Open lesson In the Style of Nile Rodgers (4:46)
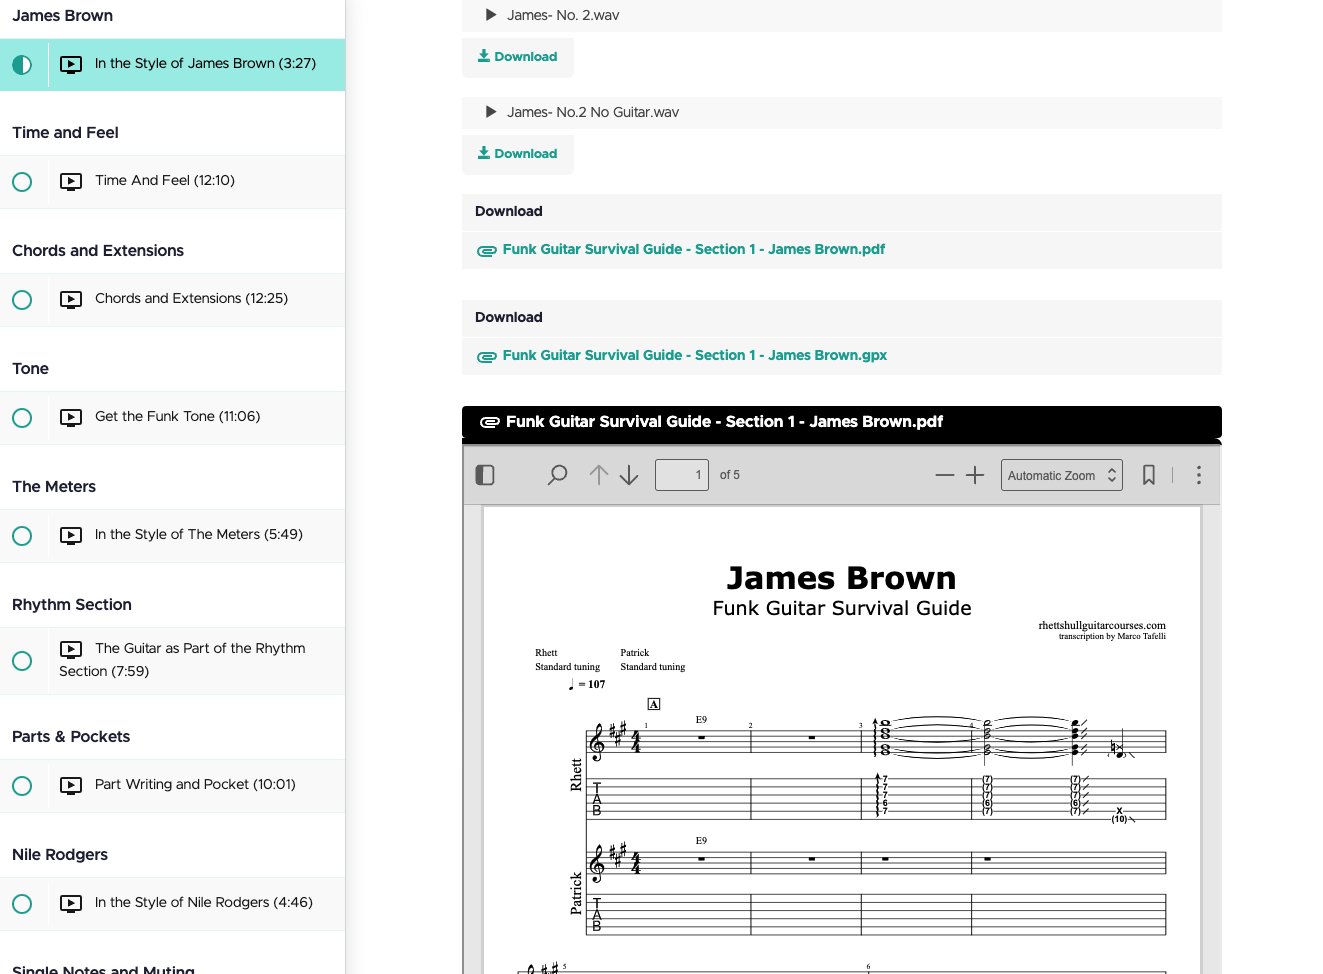 click(204, 902)
